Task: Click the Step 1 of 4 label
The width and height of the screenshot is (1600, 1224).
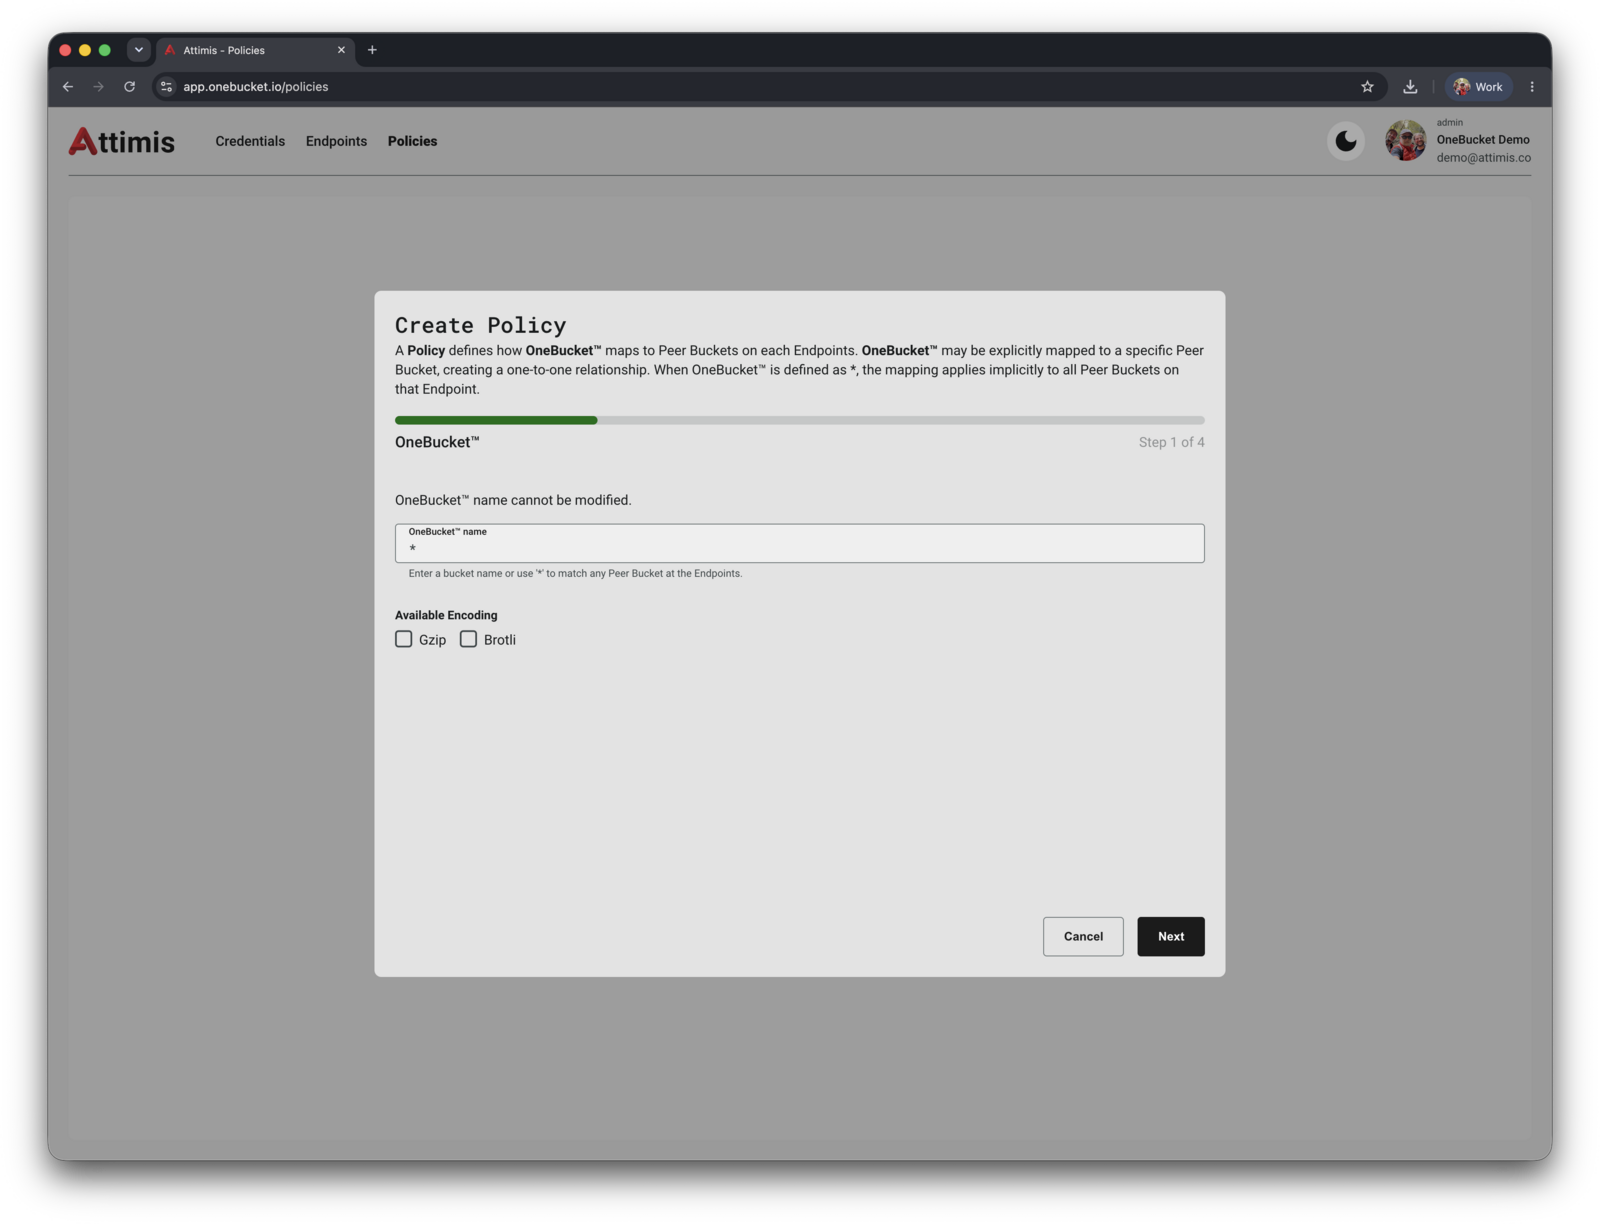Action: [1171, 442]
